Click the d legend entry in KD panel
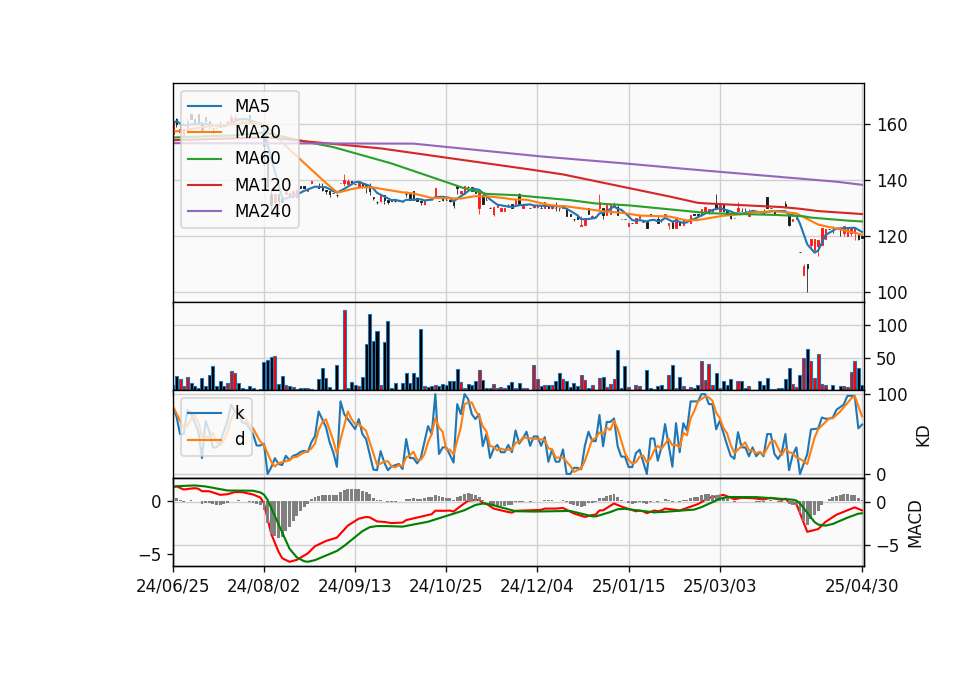This screenshot has height=690, width=960. click(240, 439)
